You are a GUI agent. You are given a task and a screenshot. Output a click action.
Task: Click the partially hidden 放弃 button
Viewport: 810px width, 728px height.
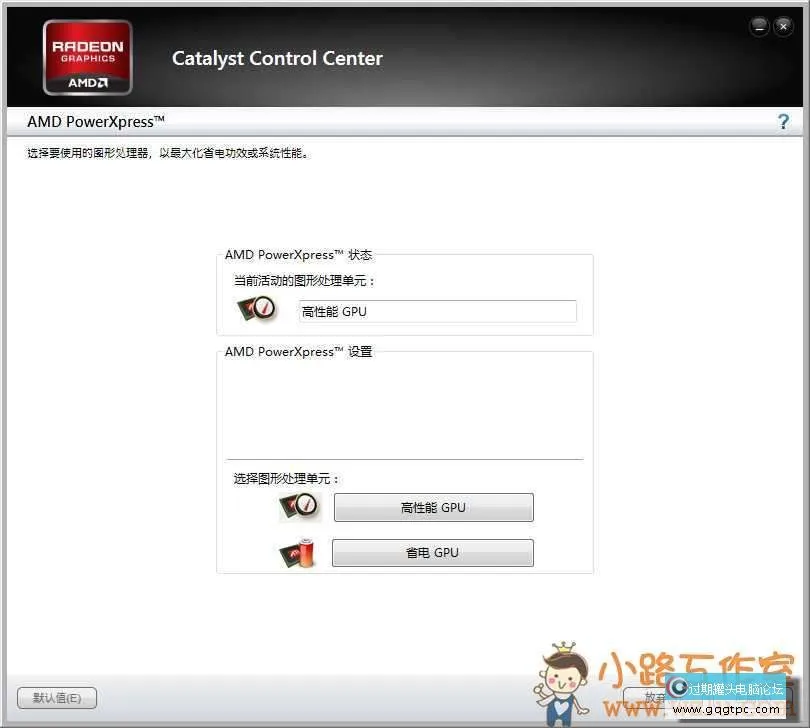[x=645, y=697]
